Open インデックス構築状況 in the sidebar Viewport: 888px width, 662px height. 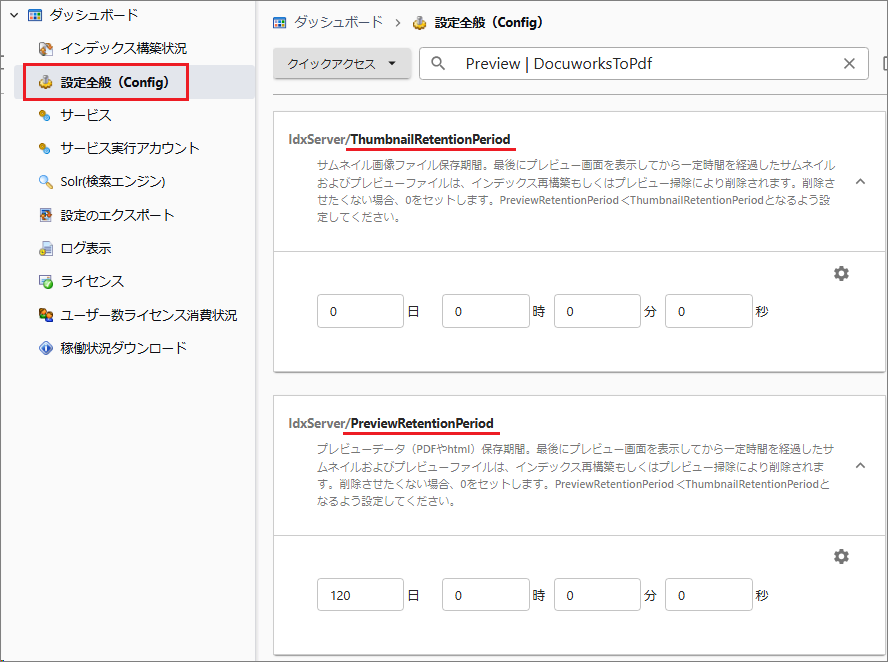122,48
